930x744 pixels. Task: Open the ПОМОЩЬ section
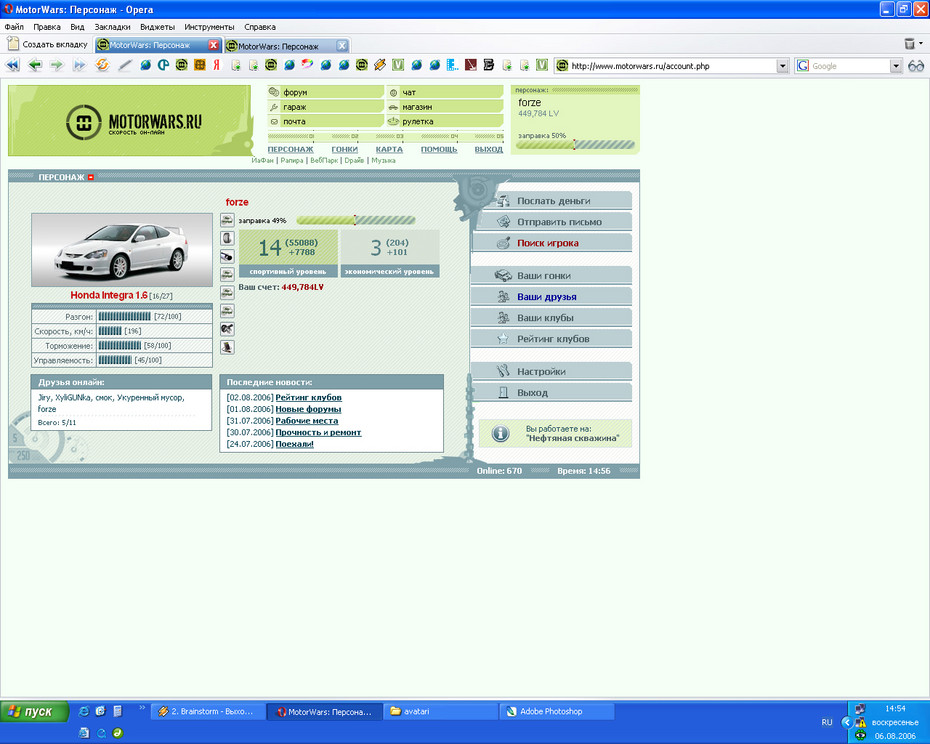tap(439, 149)
